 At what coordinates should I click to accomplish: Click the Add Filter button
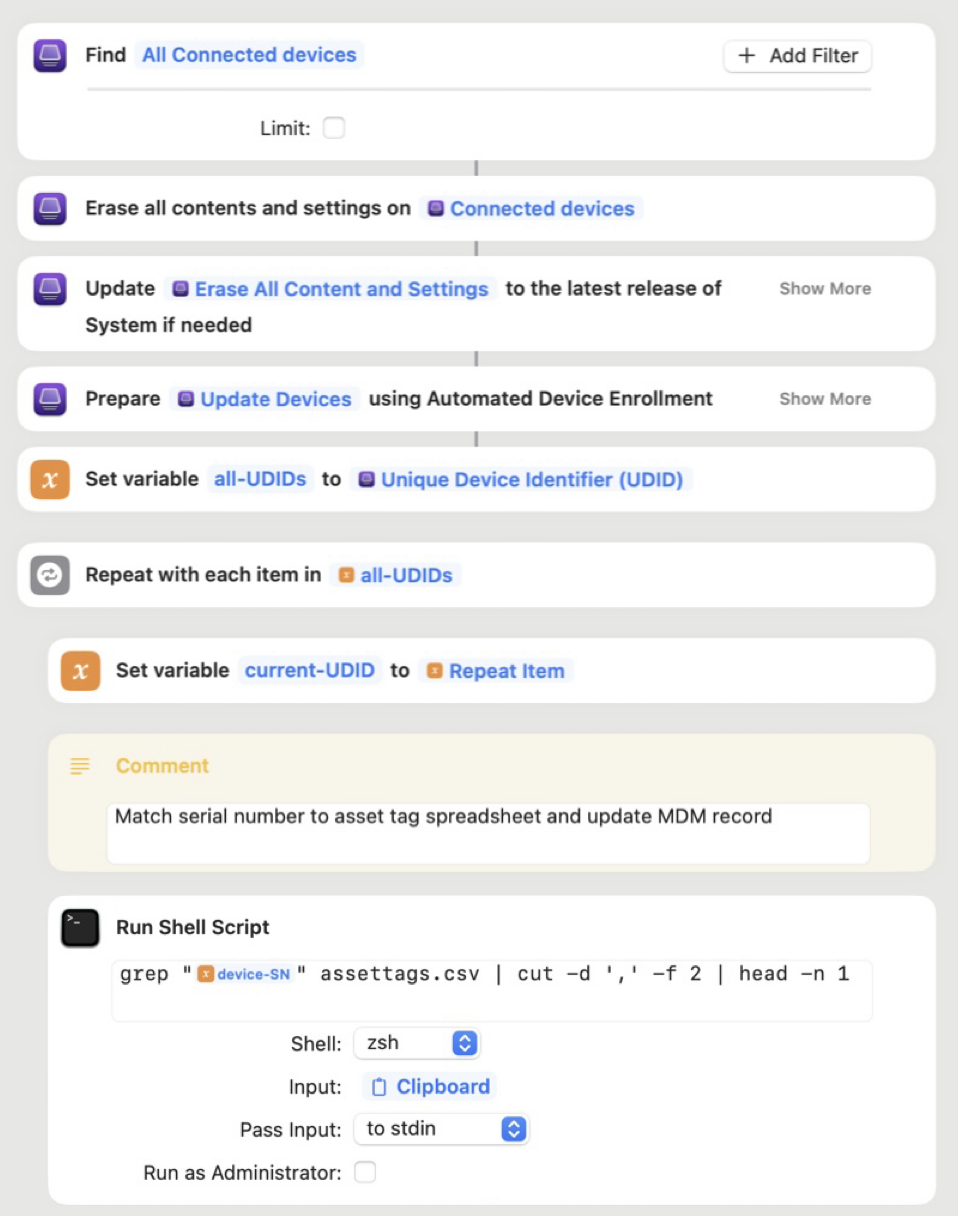[797, 56]
